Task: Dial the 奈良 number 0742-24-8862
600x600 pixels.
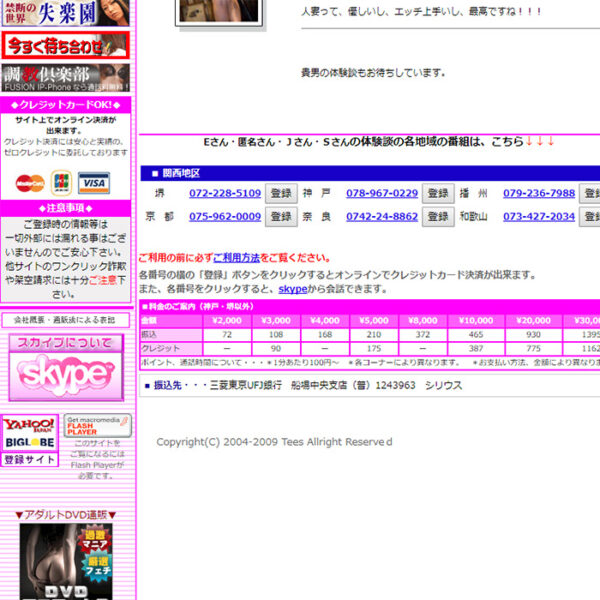Action: tap(382, 217)
